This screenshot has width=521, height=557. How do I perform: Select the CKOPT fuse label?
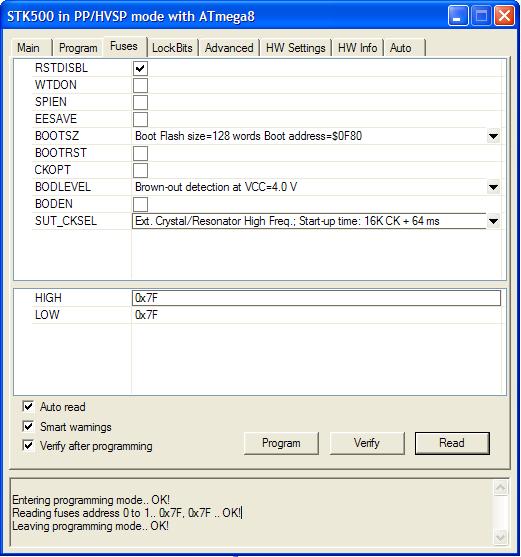[x=53, y=170]
